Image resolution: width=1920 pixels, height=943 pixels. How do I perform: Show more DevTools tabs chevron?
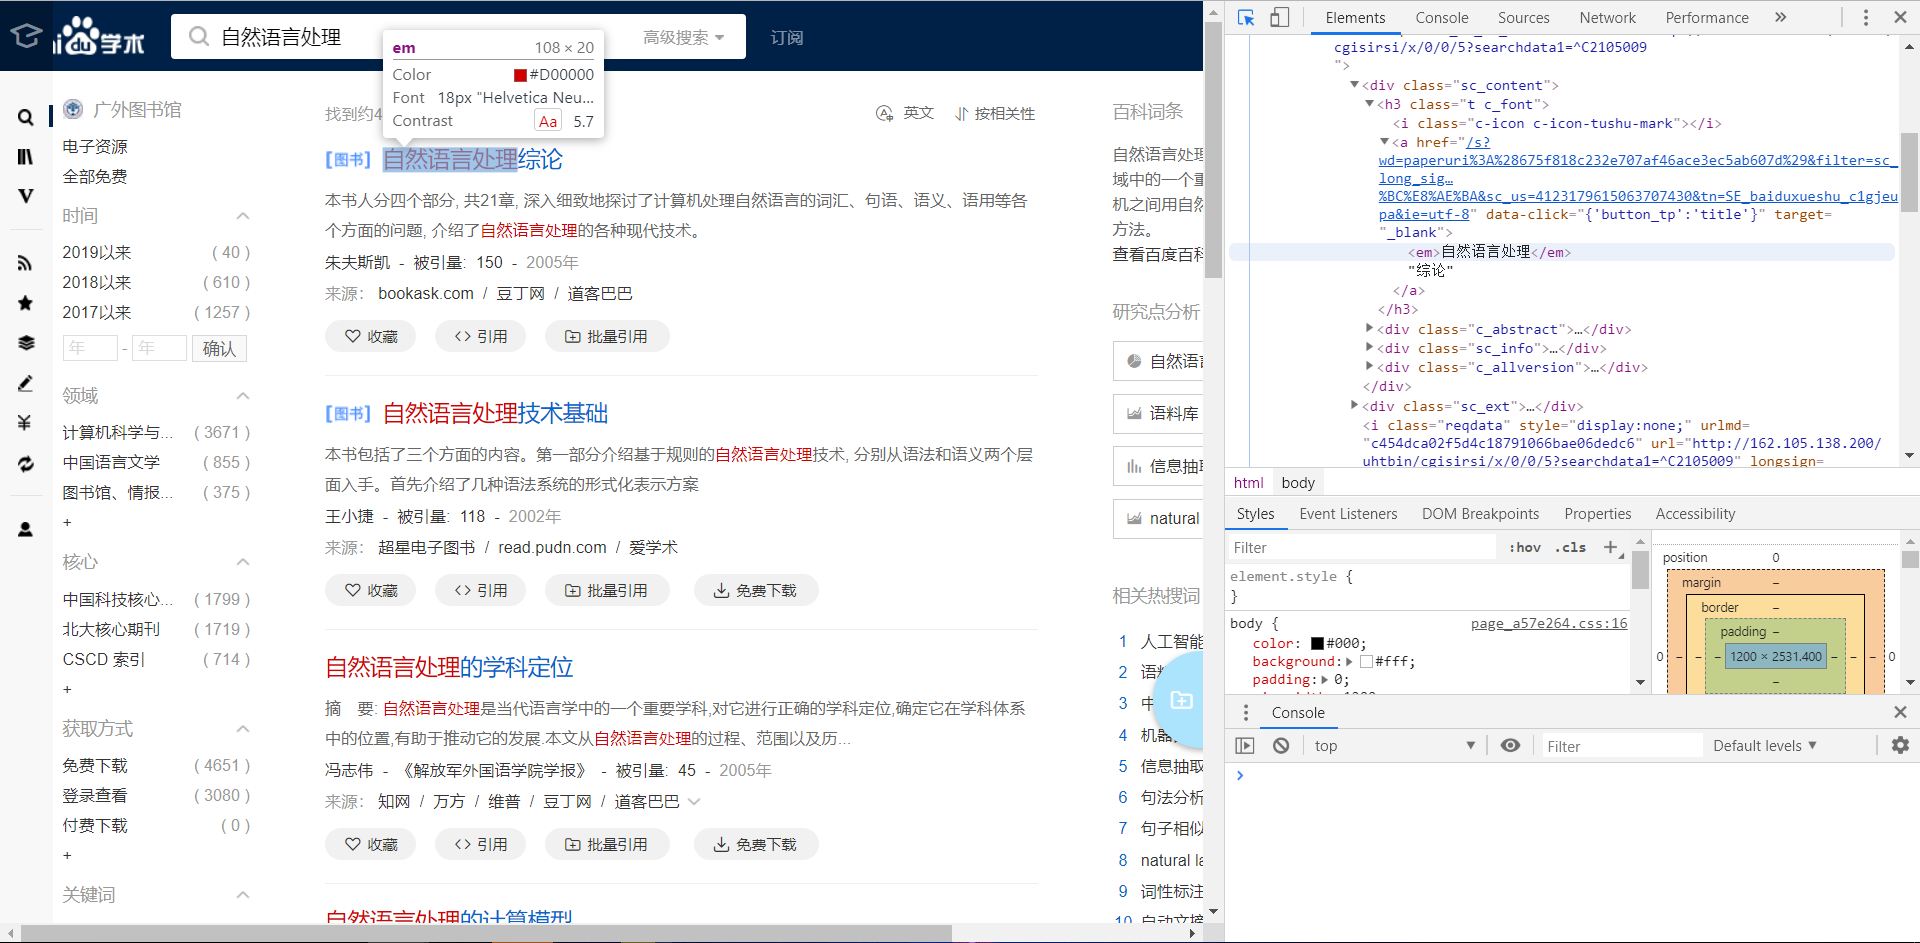click(1780, 17)
